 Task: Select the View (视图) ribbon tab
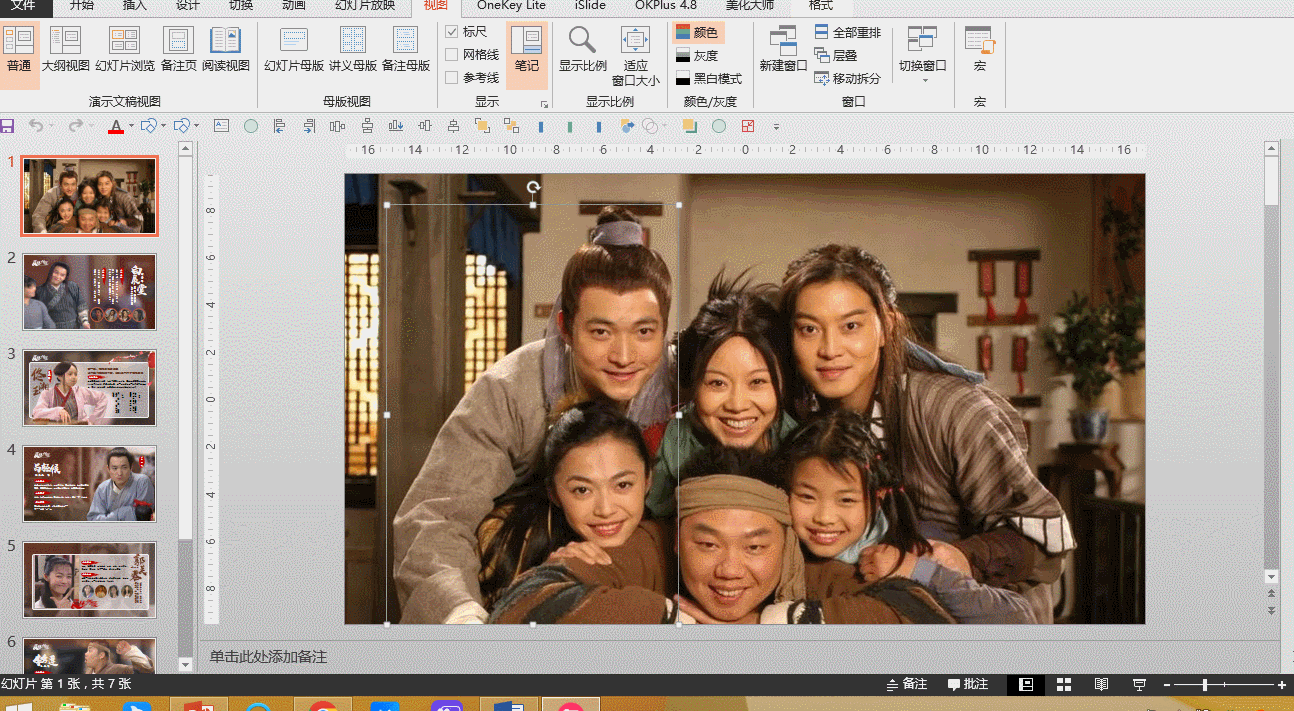[x=435, y=5]
